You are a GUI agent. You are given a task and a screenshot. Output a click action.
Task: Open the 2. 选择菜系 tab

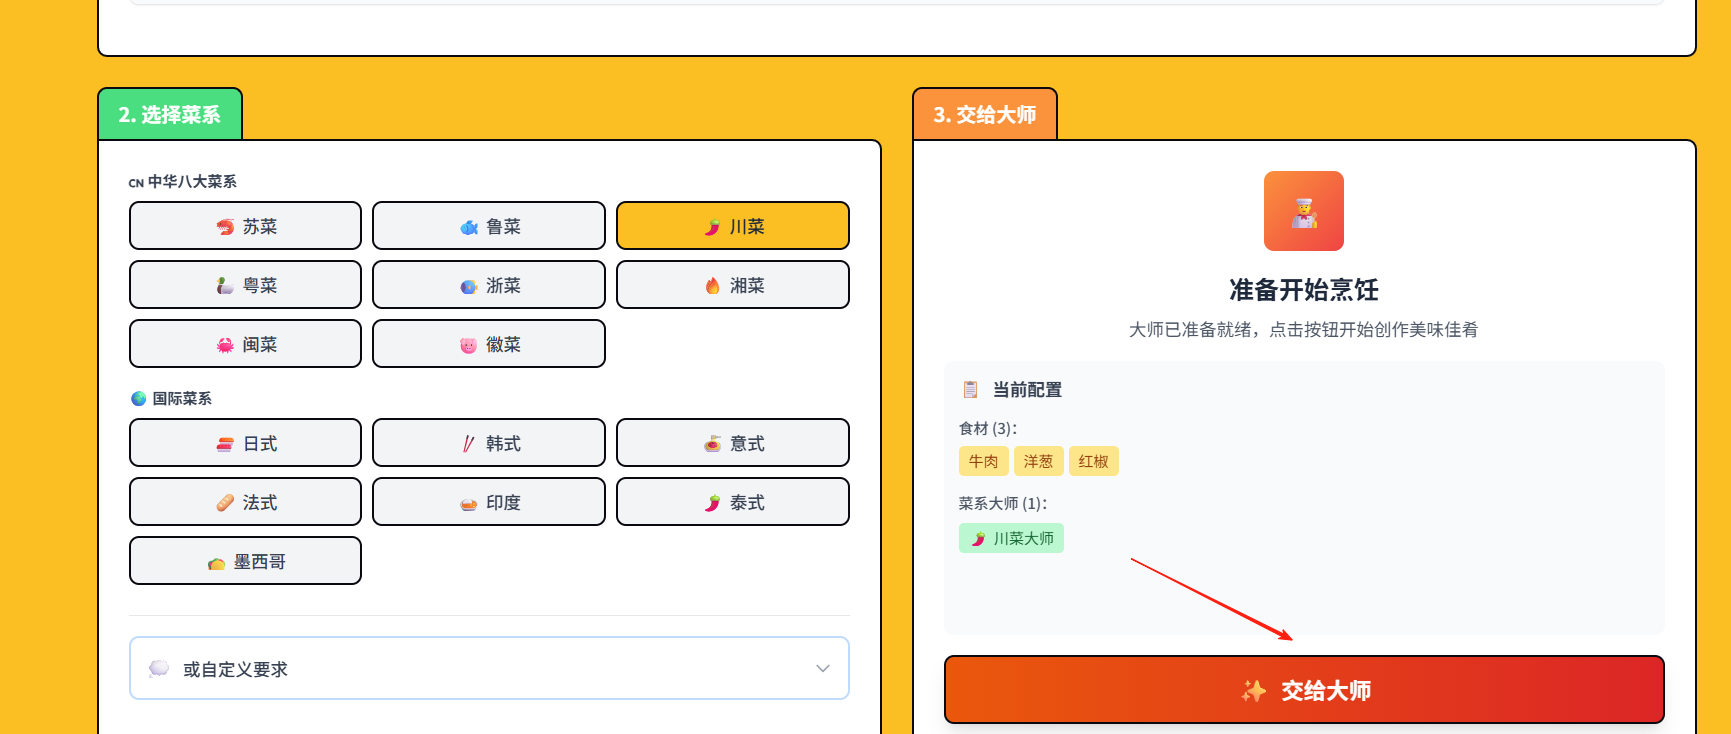coord(170,115)
